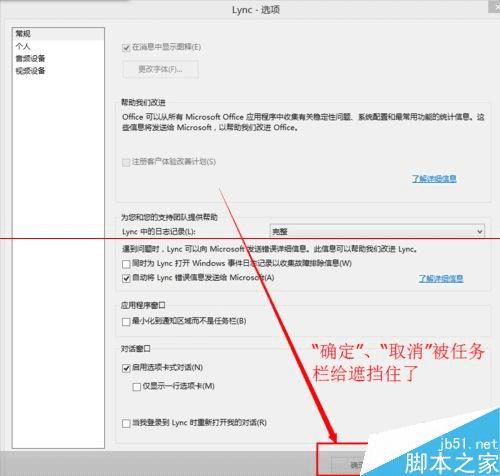This screenshot has height=476, width=500.
Task: Click the Lync 中的日志记录 label
Action: pyautogui.click(x=159, y=232)
